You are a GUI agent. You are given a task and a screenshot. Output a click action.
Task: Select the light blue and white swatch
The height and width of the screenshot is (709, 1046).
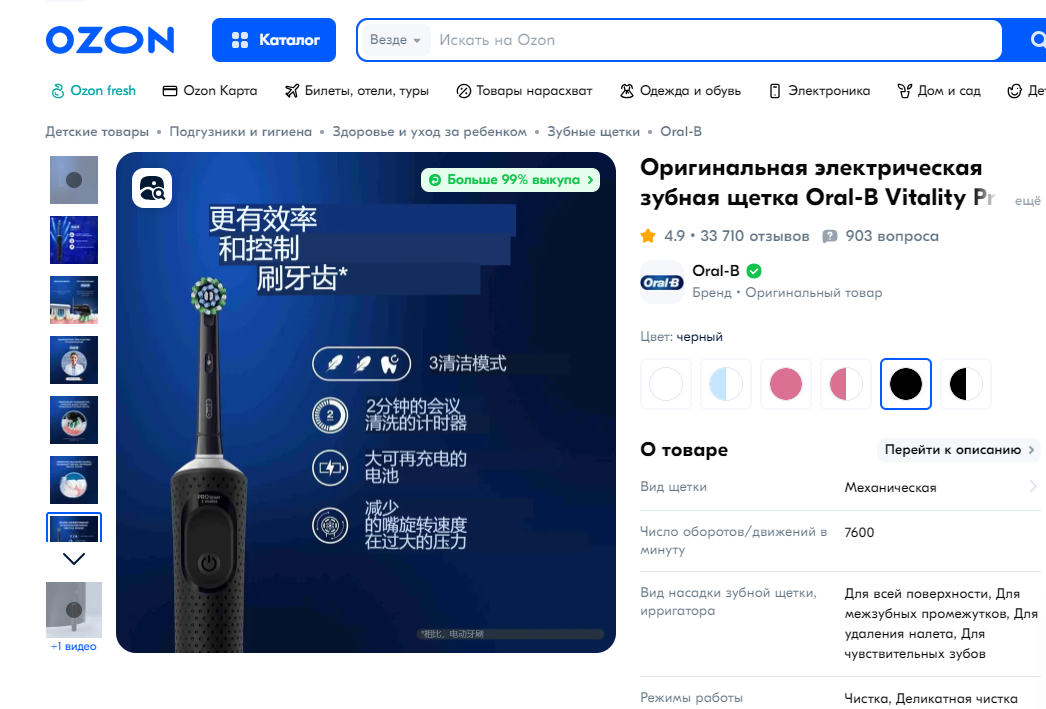(726, 384)
